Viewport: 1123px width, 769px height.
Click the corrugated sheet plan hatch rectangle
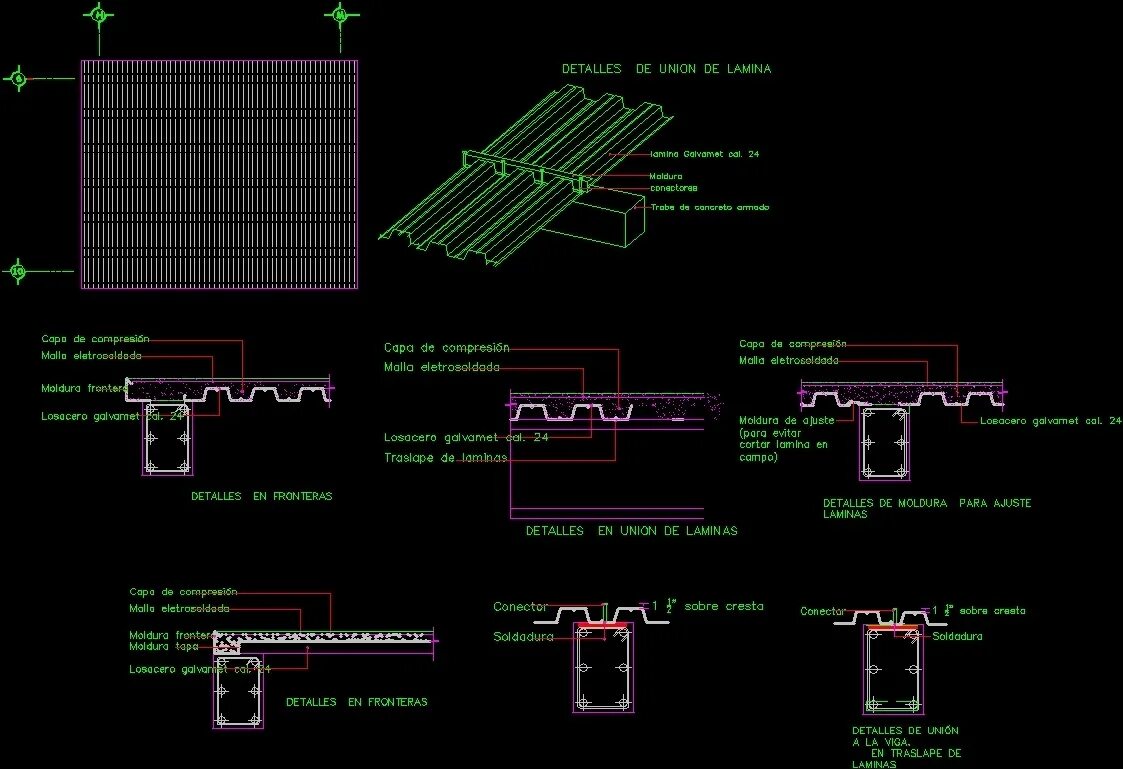(x=219, y=175)
